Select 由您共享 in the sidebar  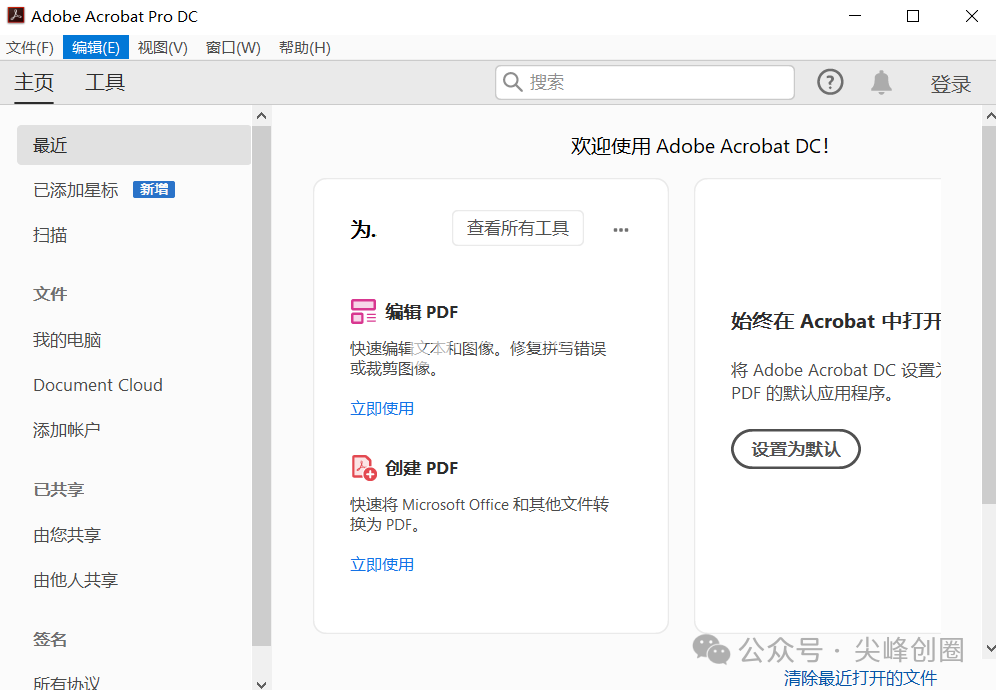67,535
